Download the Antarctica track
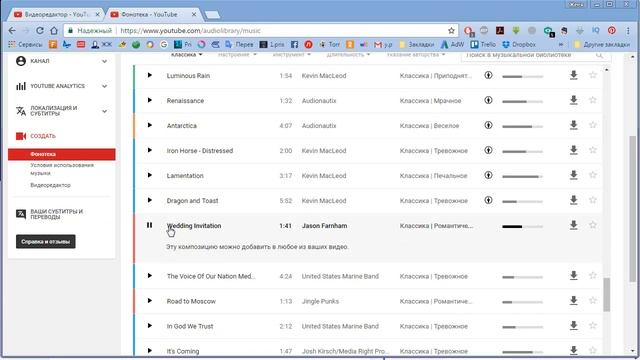The width and height of the screenshot is (640, 360). [x=573, y=125]
